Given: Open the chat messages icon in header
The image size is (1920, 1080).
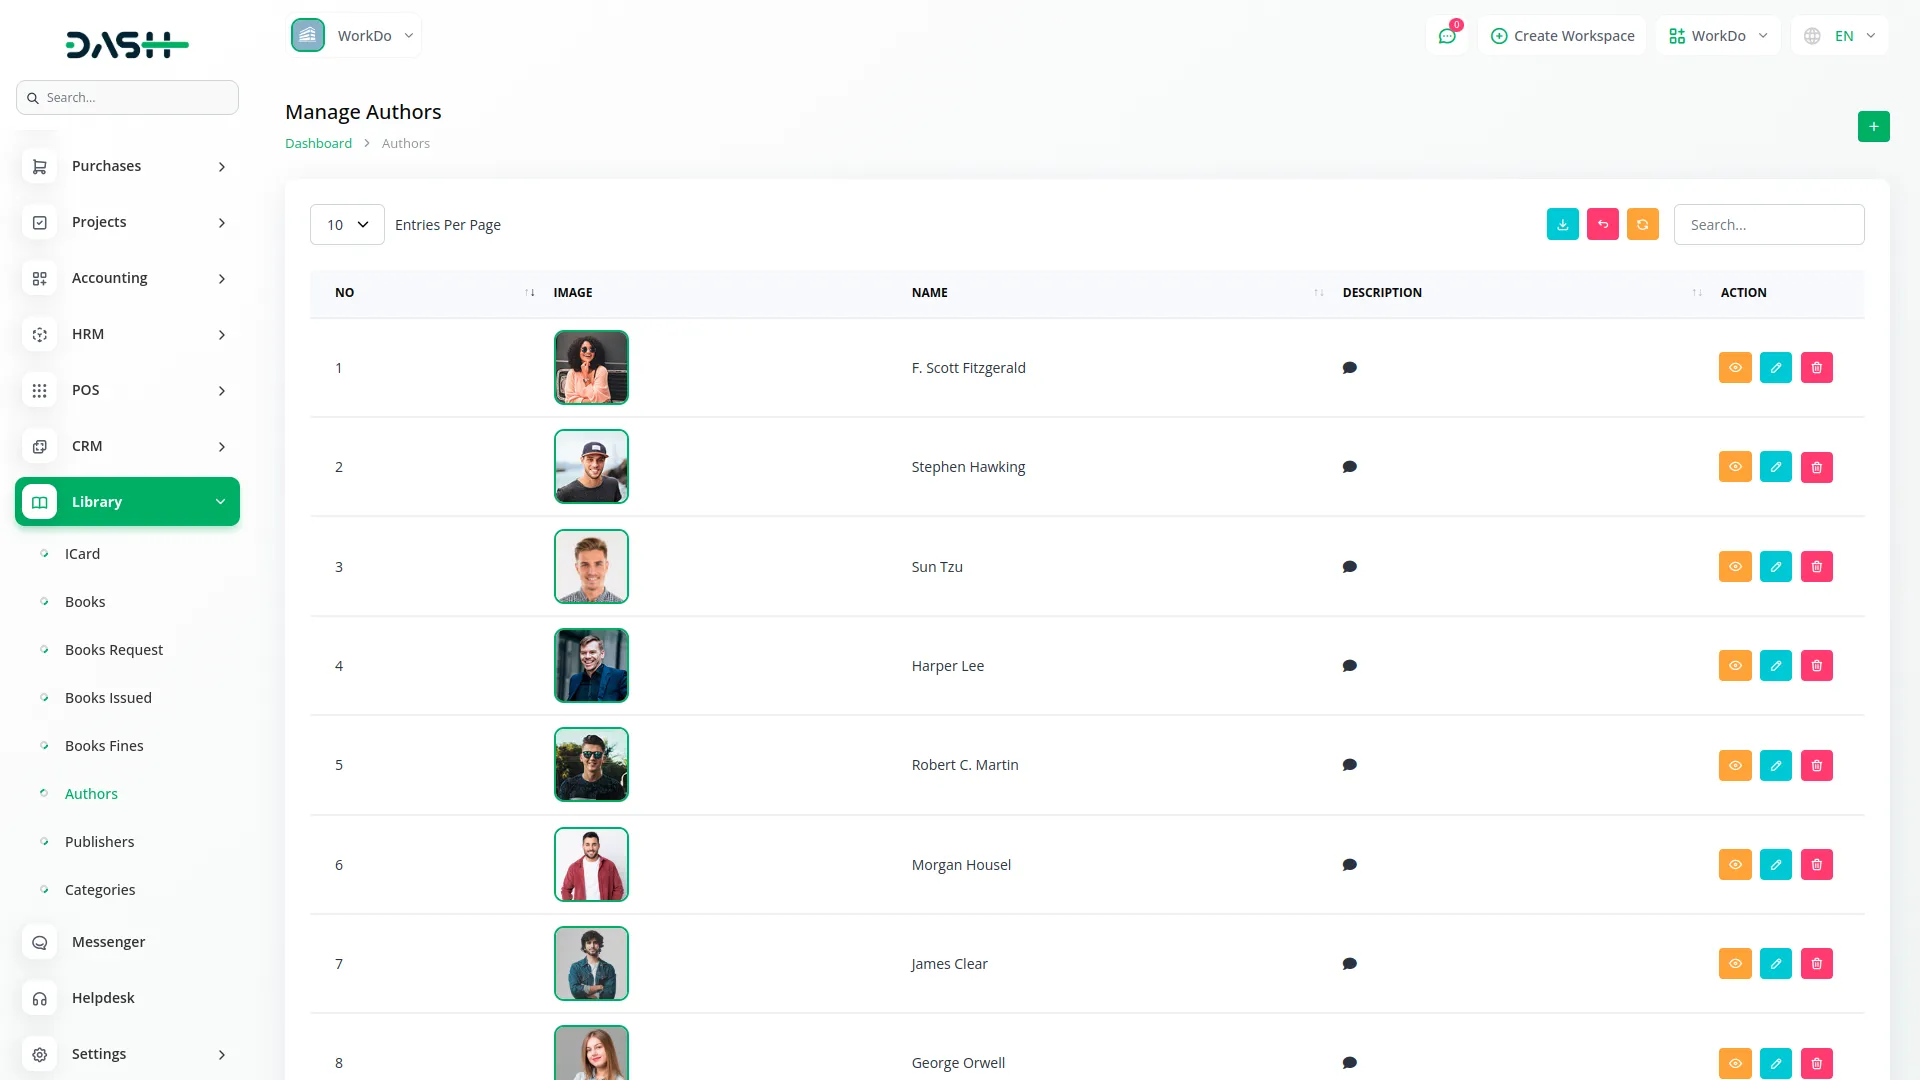Looking at the screenshot, I should pyautogui.click(x=1446, y=36).
